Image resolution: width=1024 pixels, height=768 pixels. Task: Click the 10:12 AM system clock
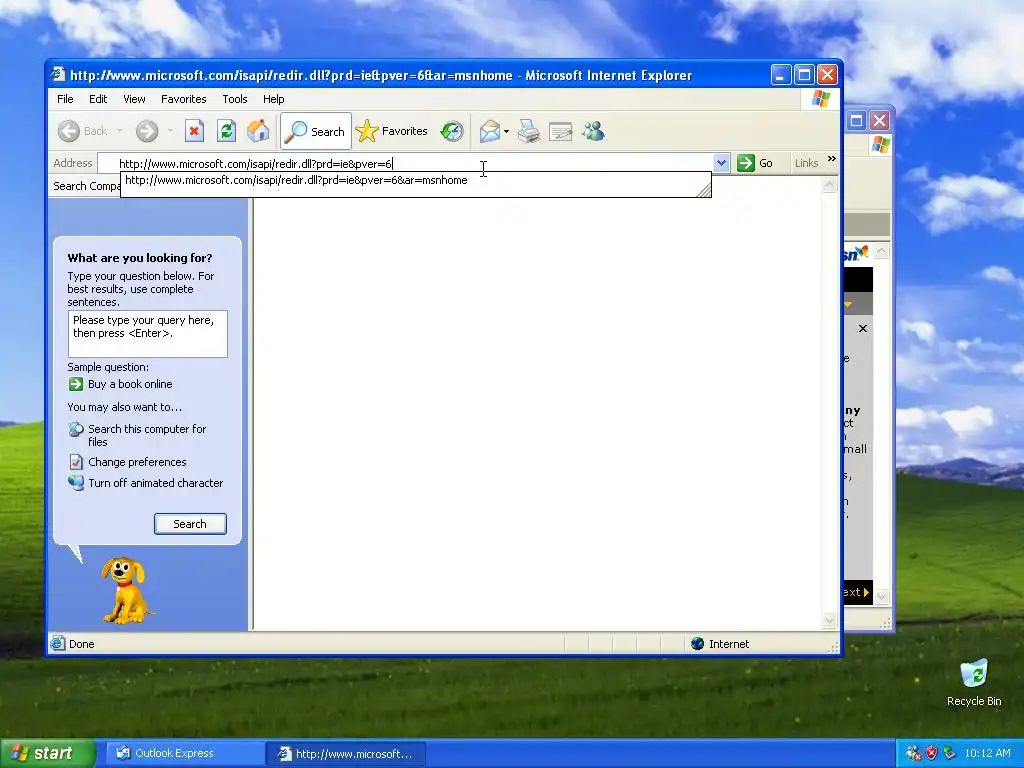click(x=987, y=754)
